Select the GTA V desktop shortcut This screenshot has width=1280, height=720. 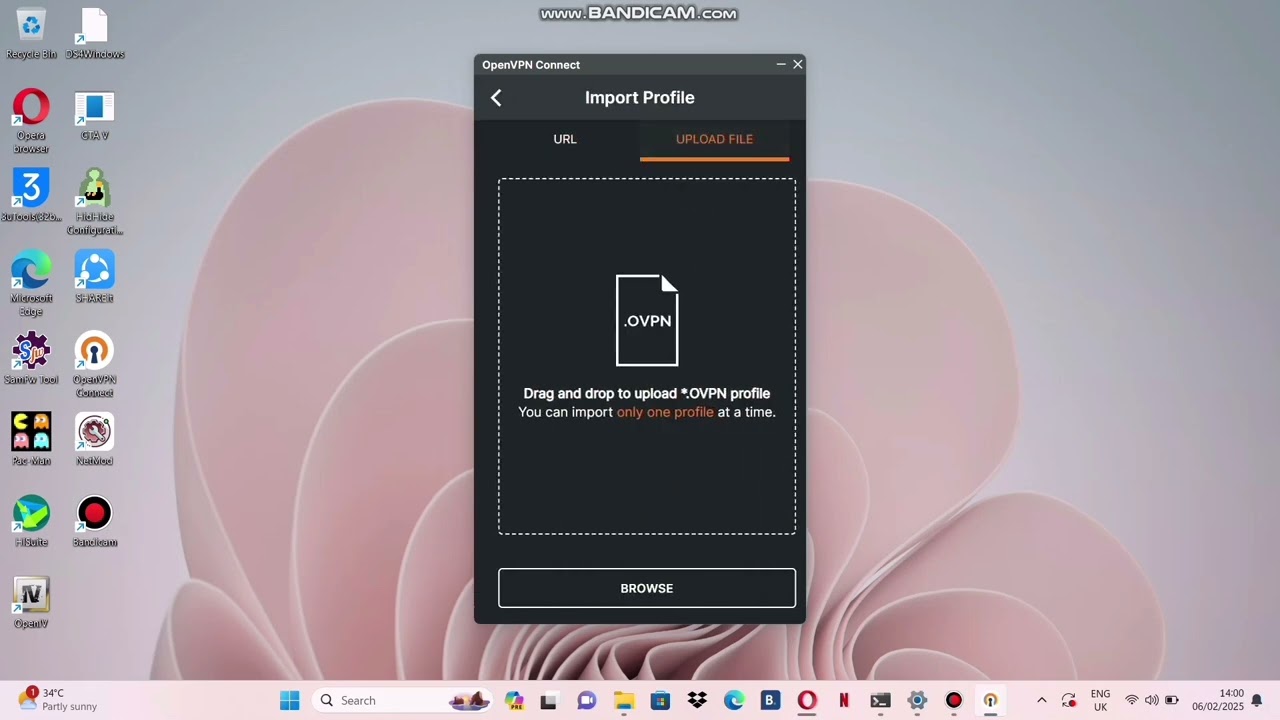94,115
